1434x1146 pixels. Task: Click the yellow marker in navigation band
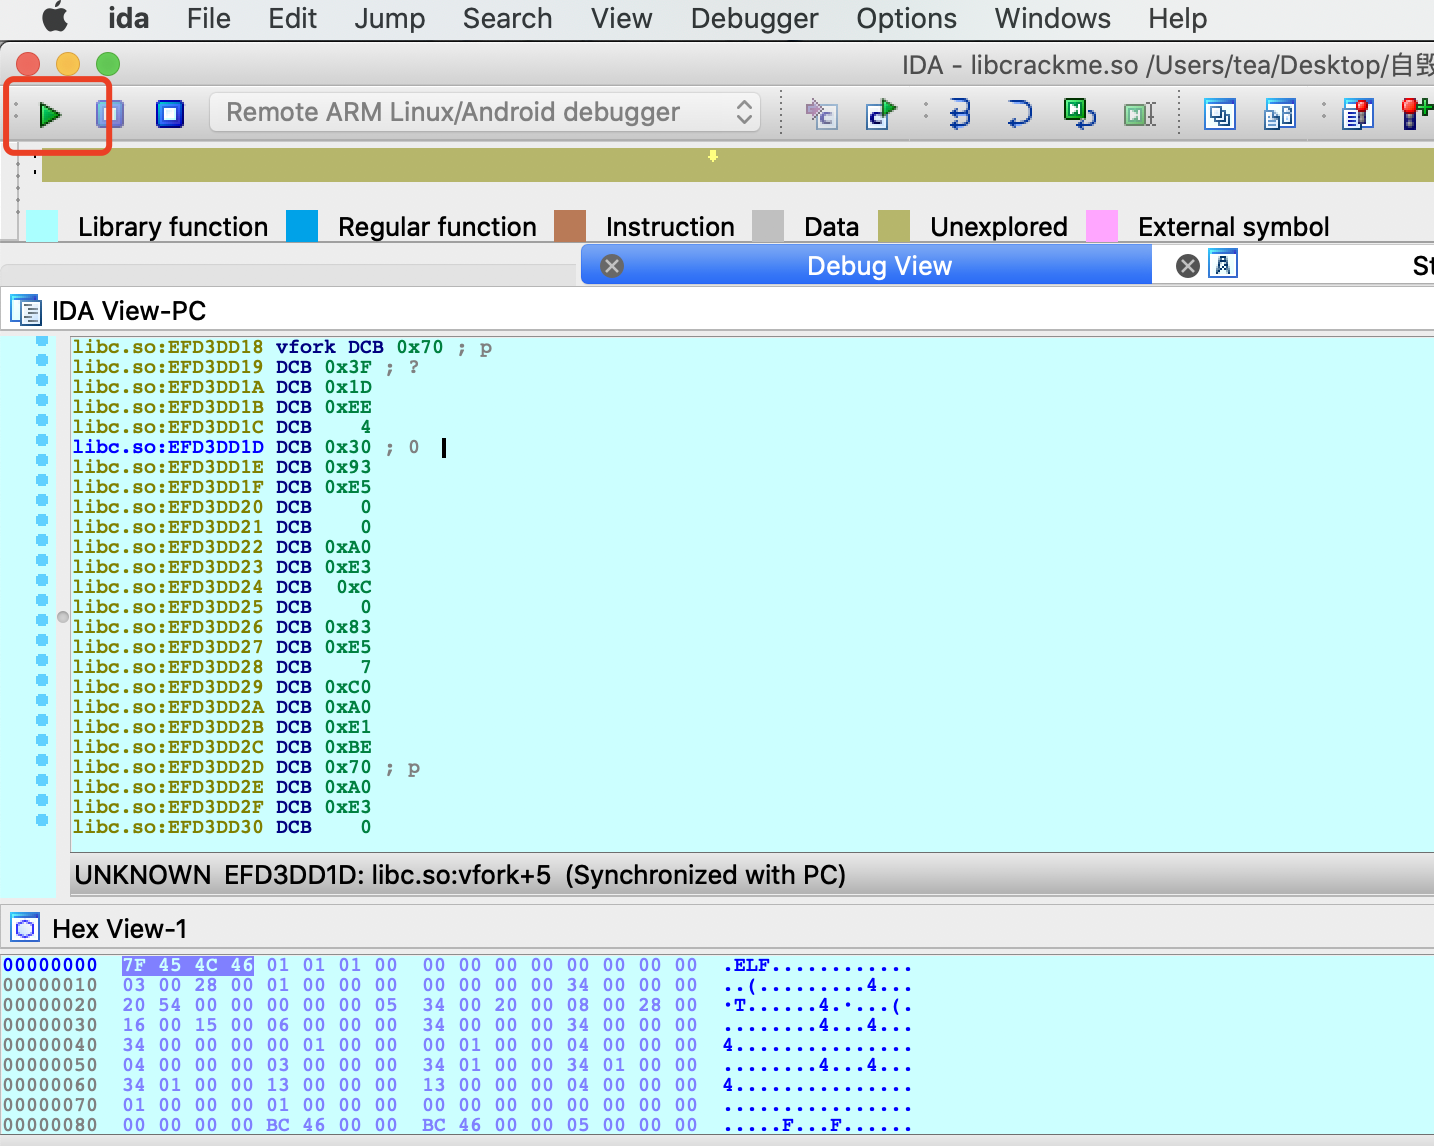713,156
